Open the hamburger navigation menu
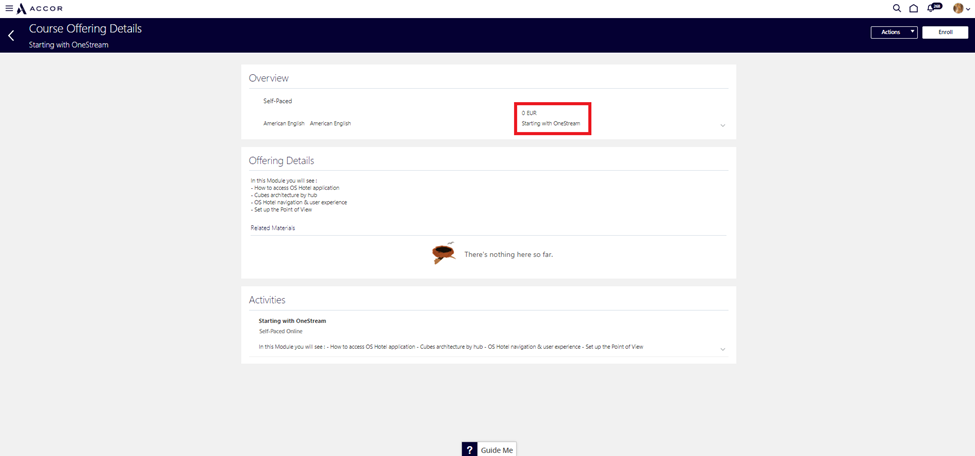Screen dimensions: 975x456 click(x=9, y=9)
